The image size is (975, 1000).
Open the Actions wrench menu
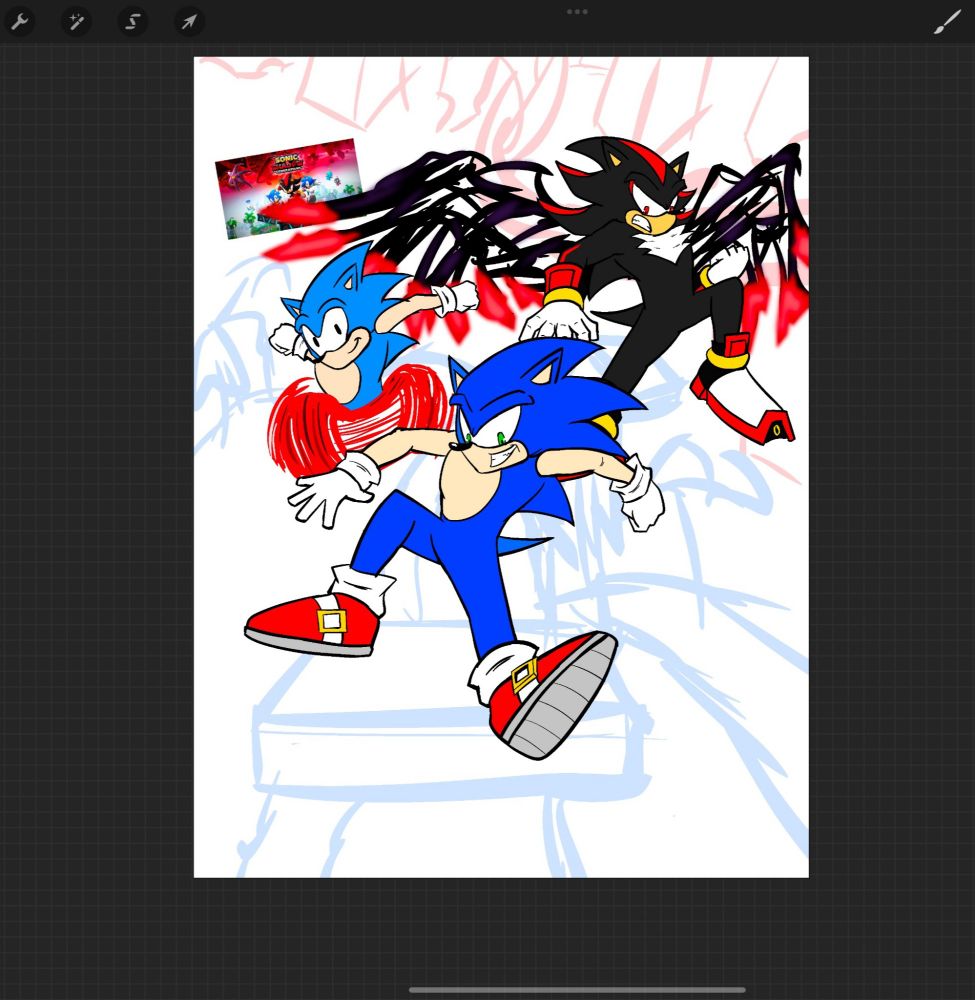pyautogui.click(x=20, y=22)
